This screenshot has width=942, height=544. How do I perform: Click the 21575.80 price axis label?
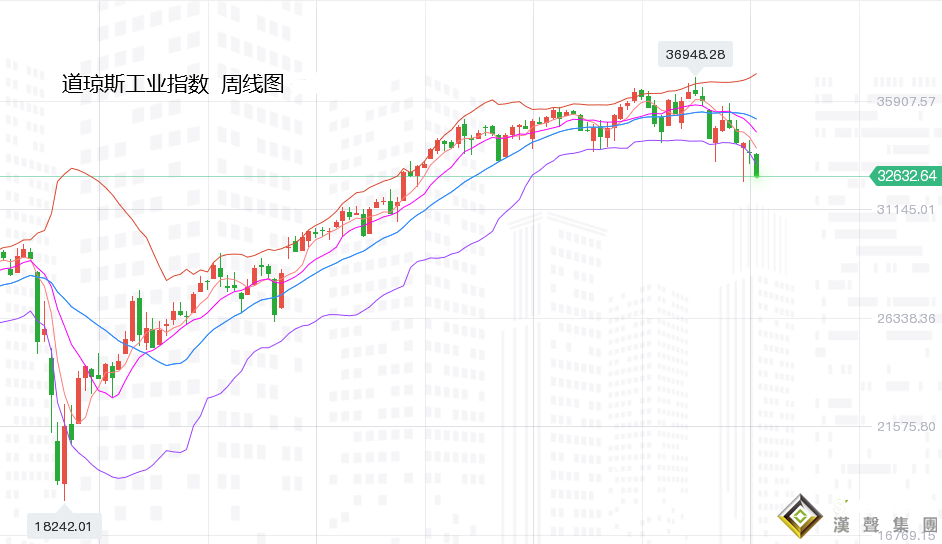905,427
